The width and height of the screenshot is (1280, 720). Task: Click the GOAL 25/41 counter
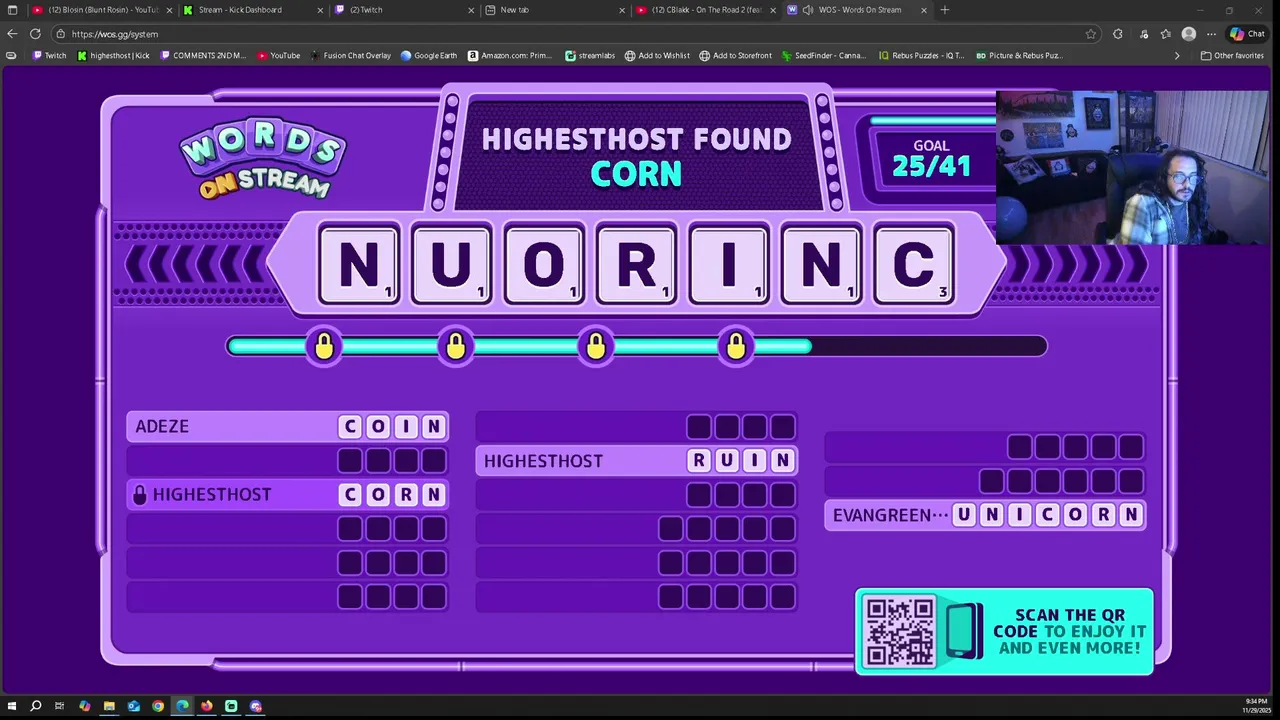pyautogui.click(x=931, y=158)
